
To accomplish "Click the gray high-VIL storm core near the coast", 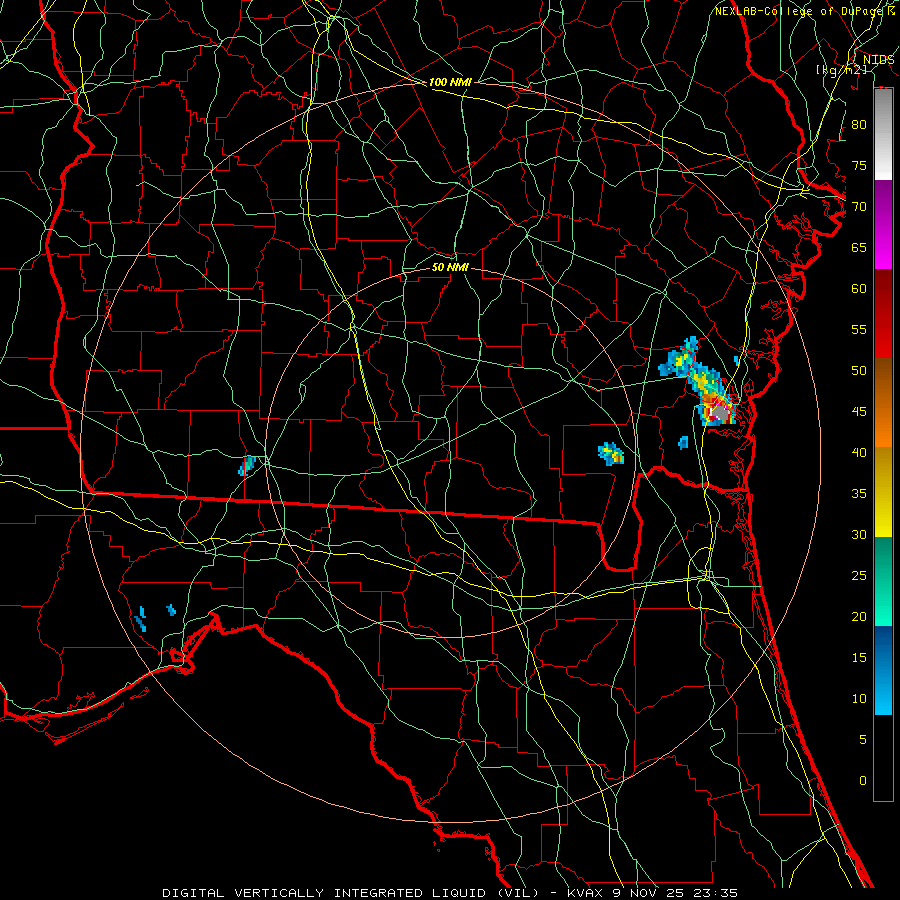I will tap(720, 413).
